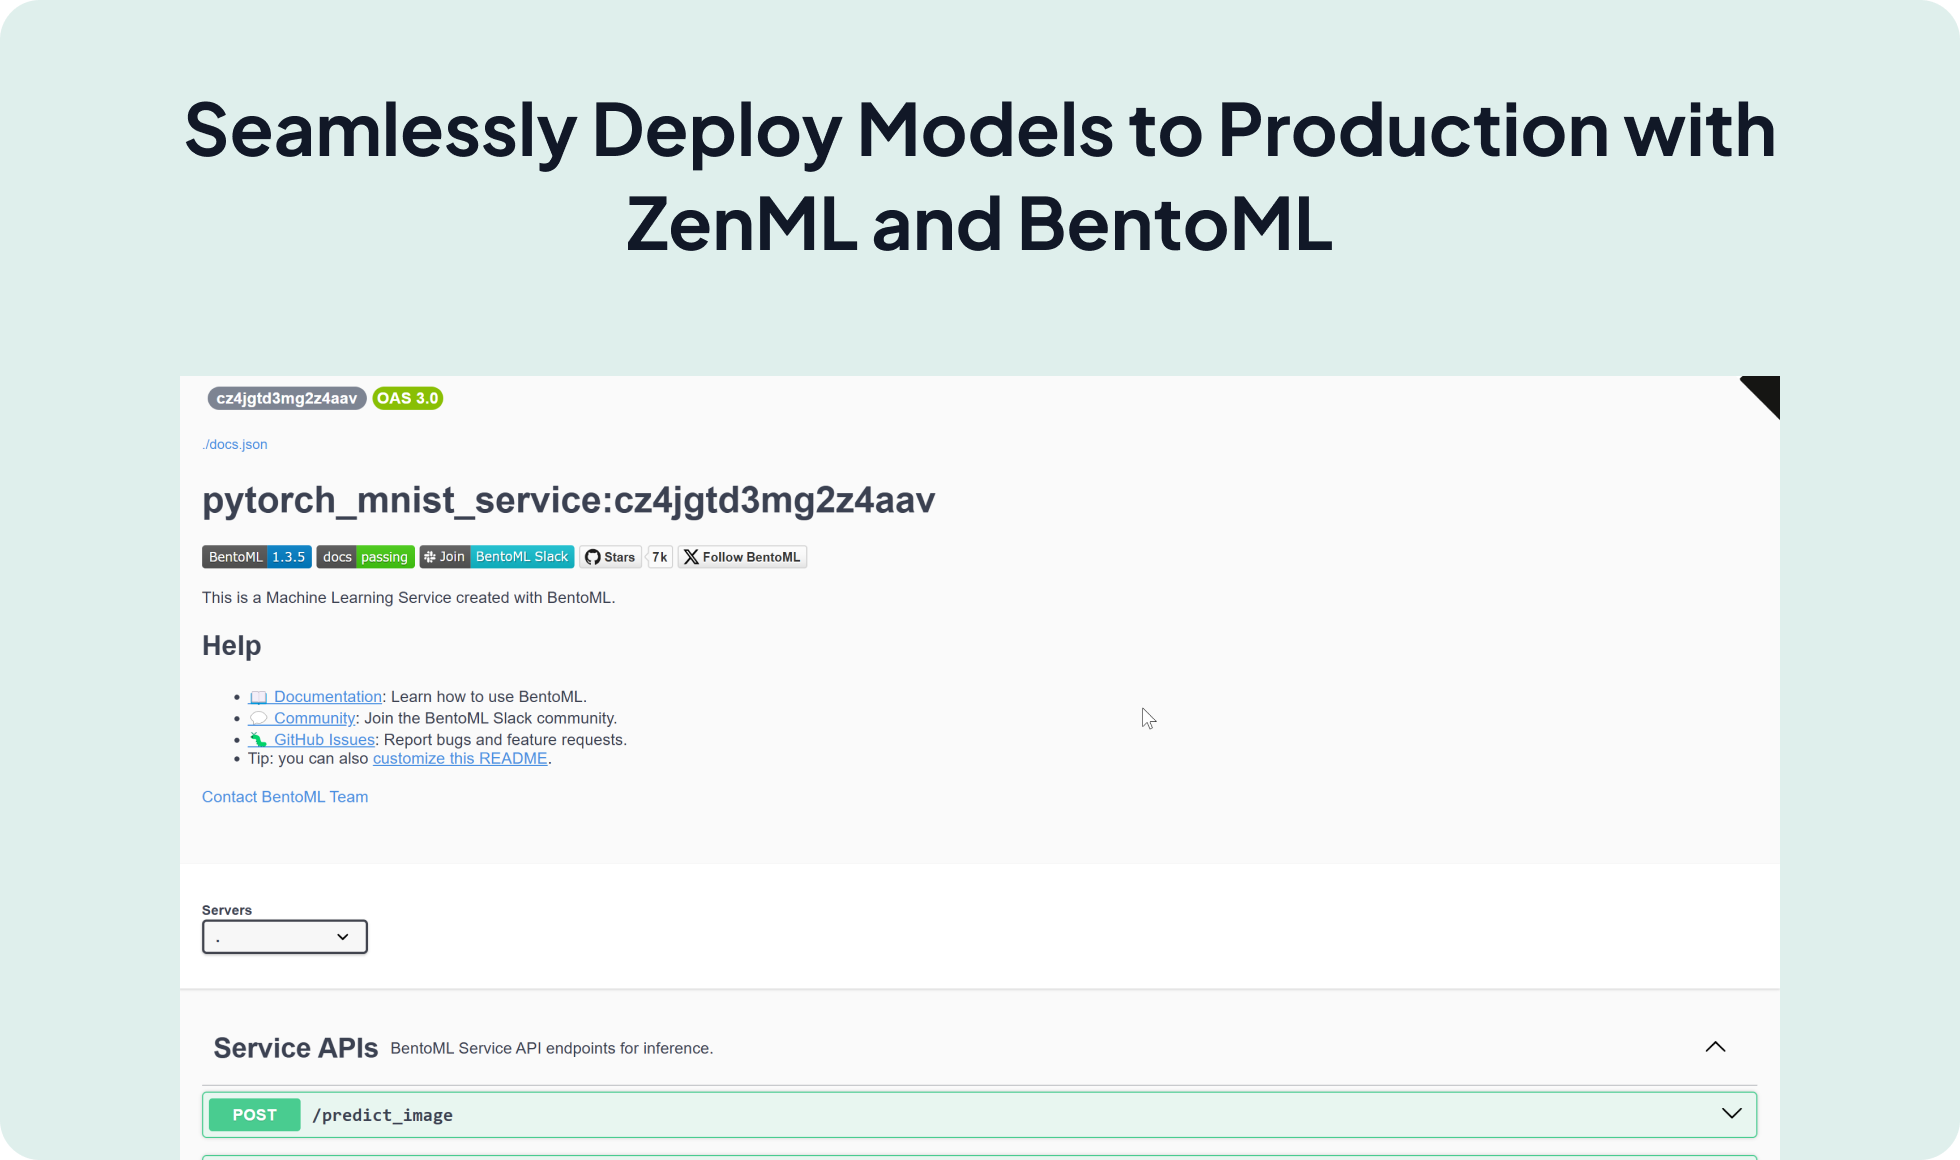The width and height of the screenshot is (1960, 1160).
Task: Collapse the Service APIs section
Action: point(1716,1047)
